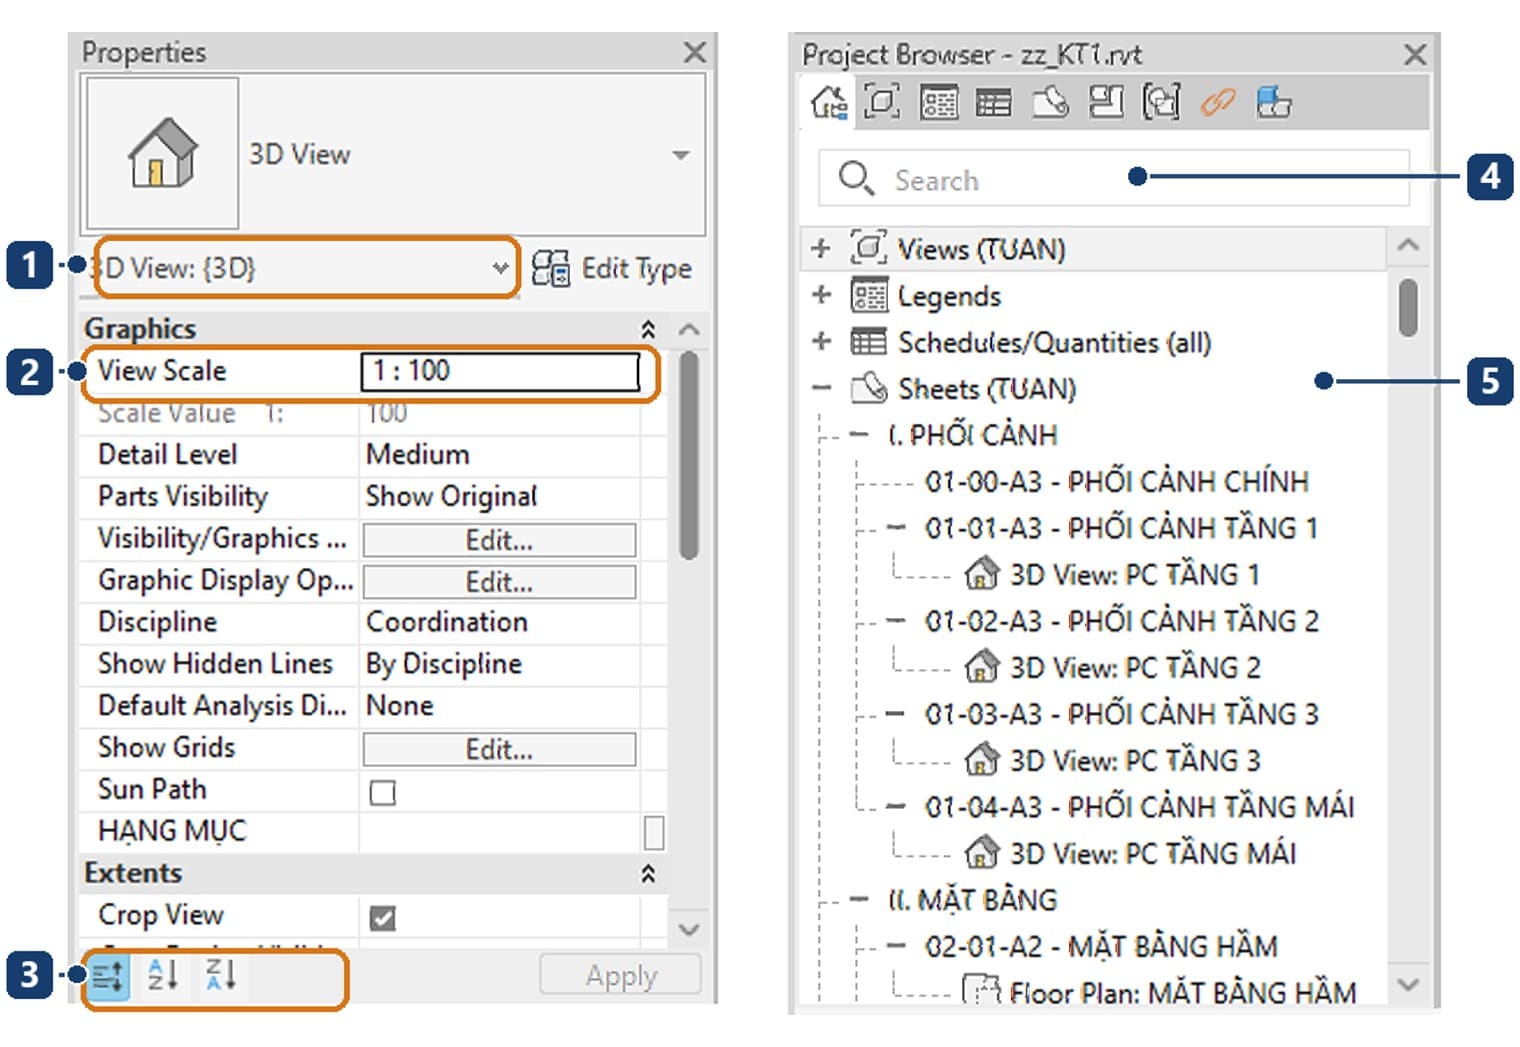
Task: Collapse the 01-03-A3 PHỐI CẢNH TẦNG 3 sheet
Action: (896, 713)
